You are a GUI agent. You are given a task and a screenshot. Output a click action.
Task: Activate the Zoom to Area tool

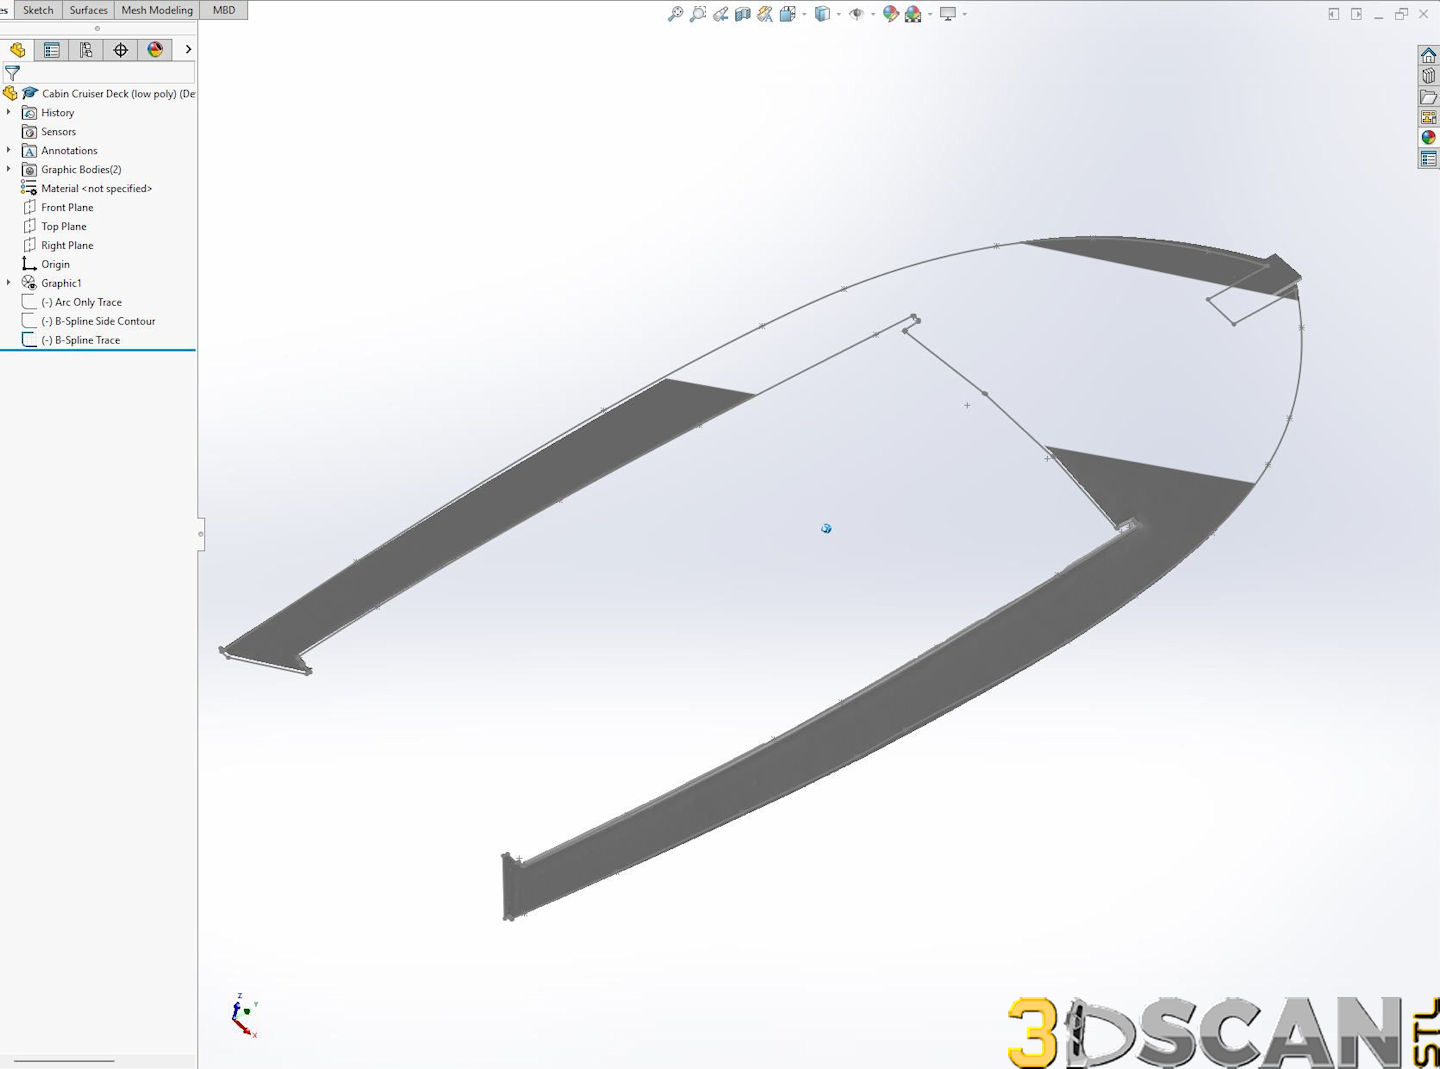(698, 14)
